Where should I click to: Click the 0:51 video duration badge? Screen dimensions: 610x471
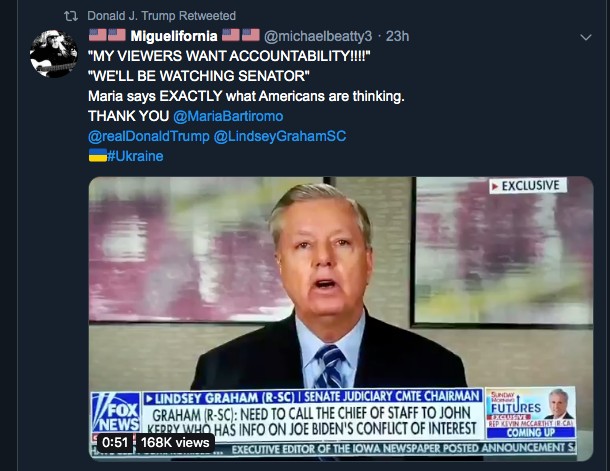point(115,442)
